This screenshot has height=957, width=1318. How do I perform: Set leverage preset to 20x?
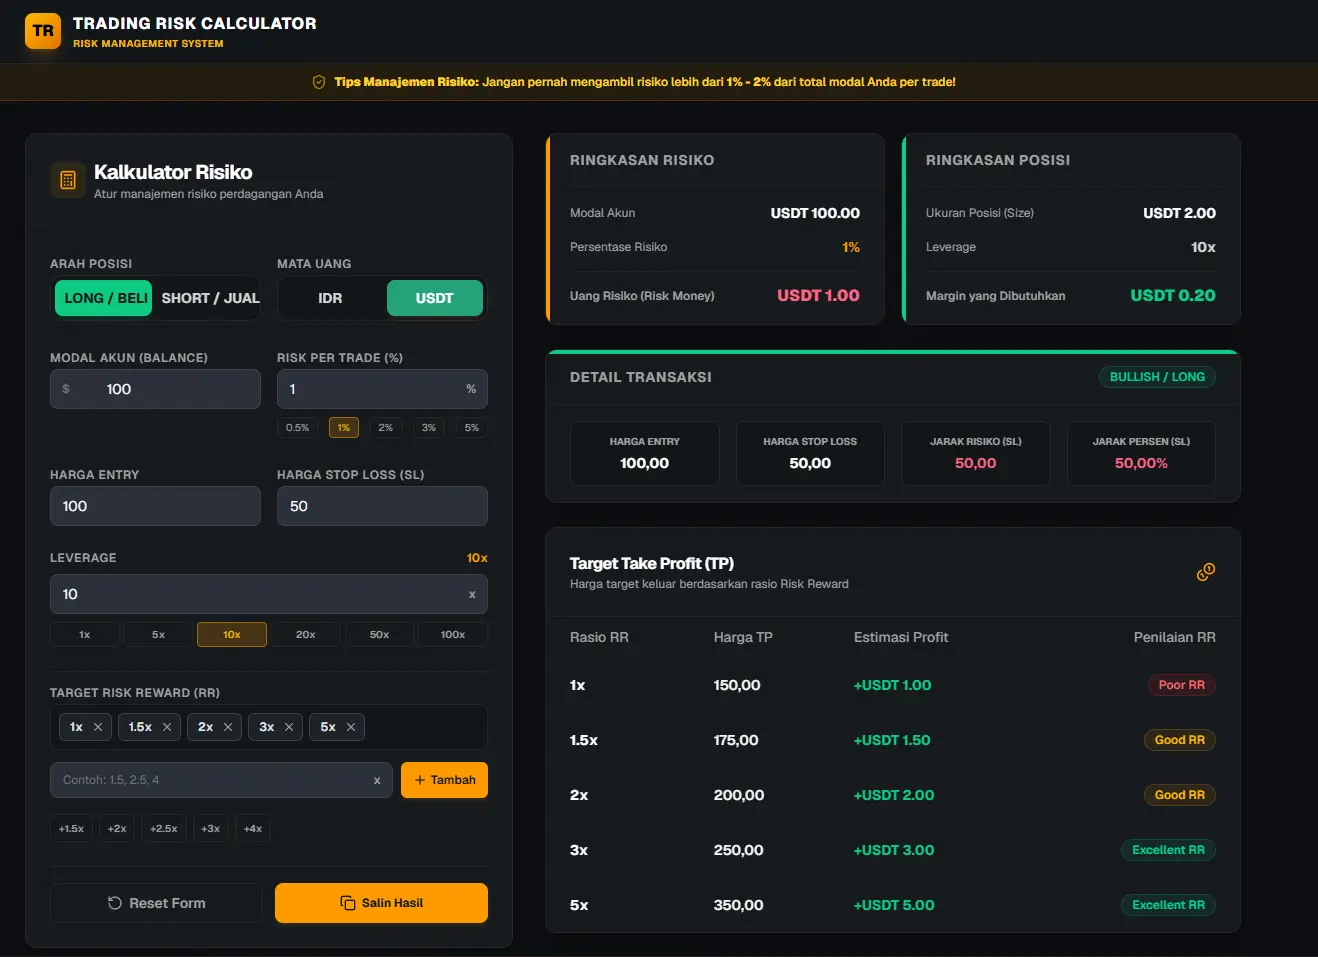[306, 634]
